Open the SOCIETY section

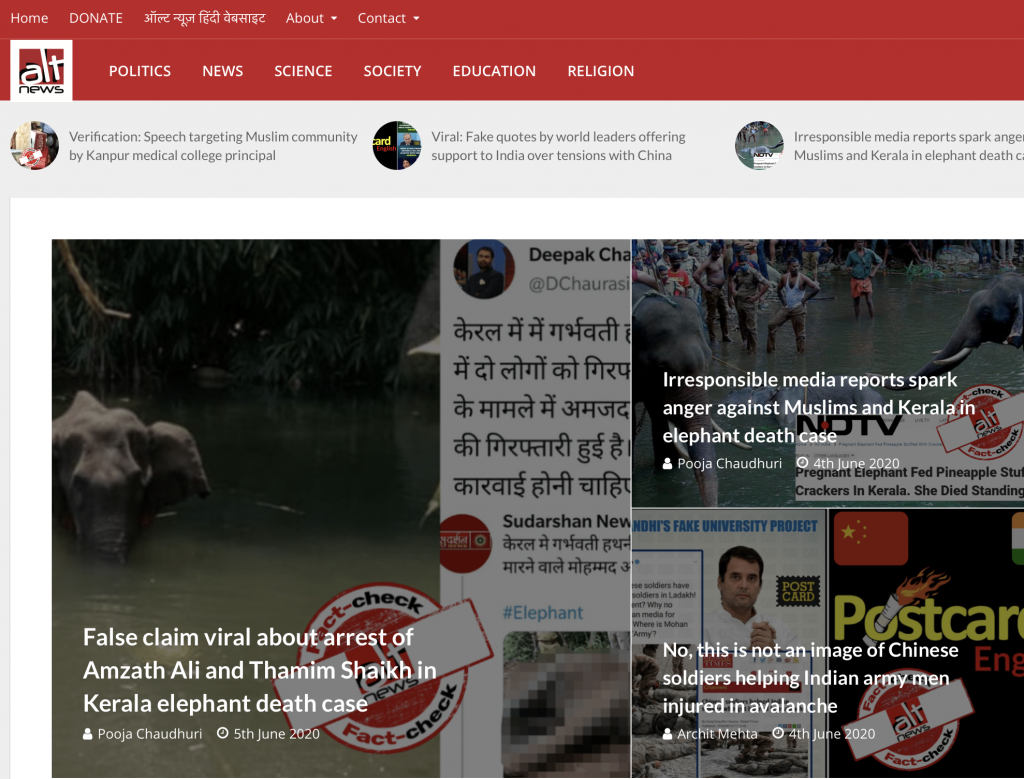point(392,71)
